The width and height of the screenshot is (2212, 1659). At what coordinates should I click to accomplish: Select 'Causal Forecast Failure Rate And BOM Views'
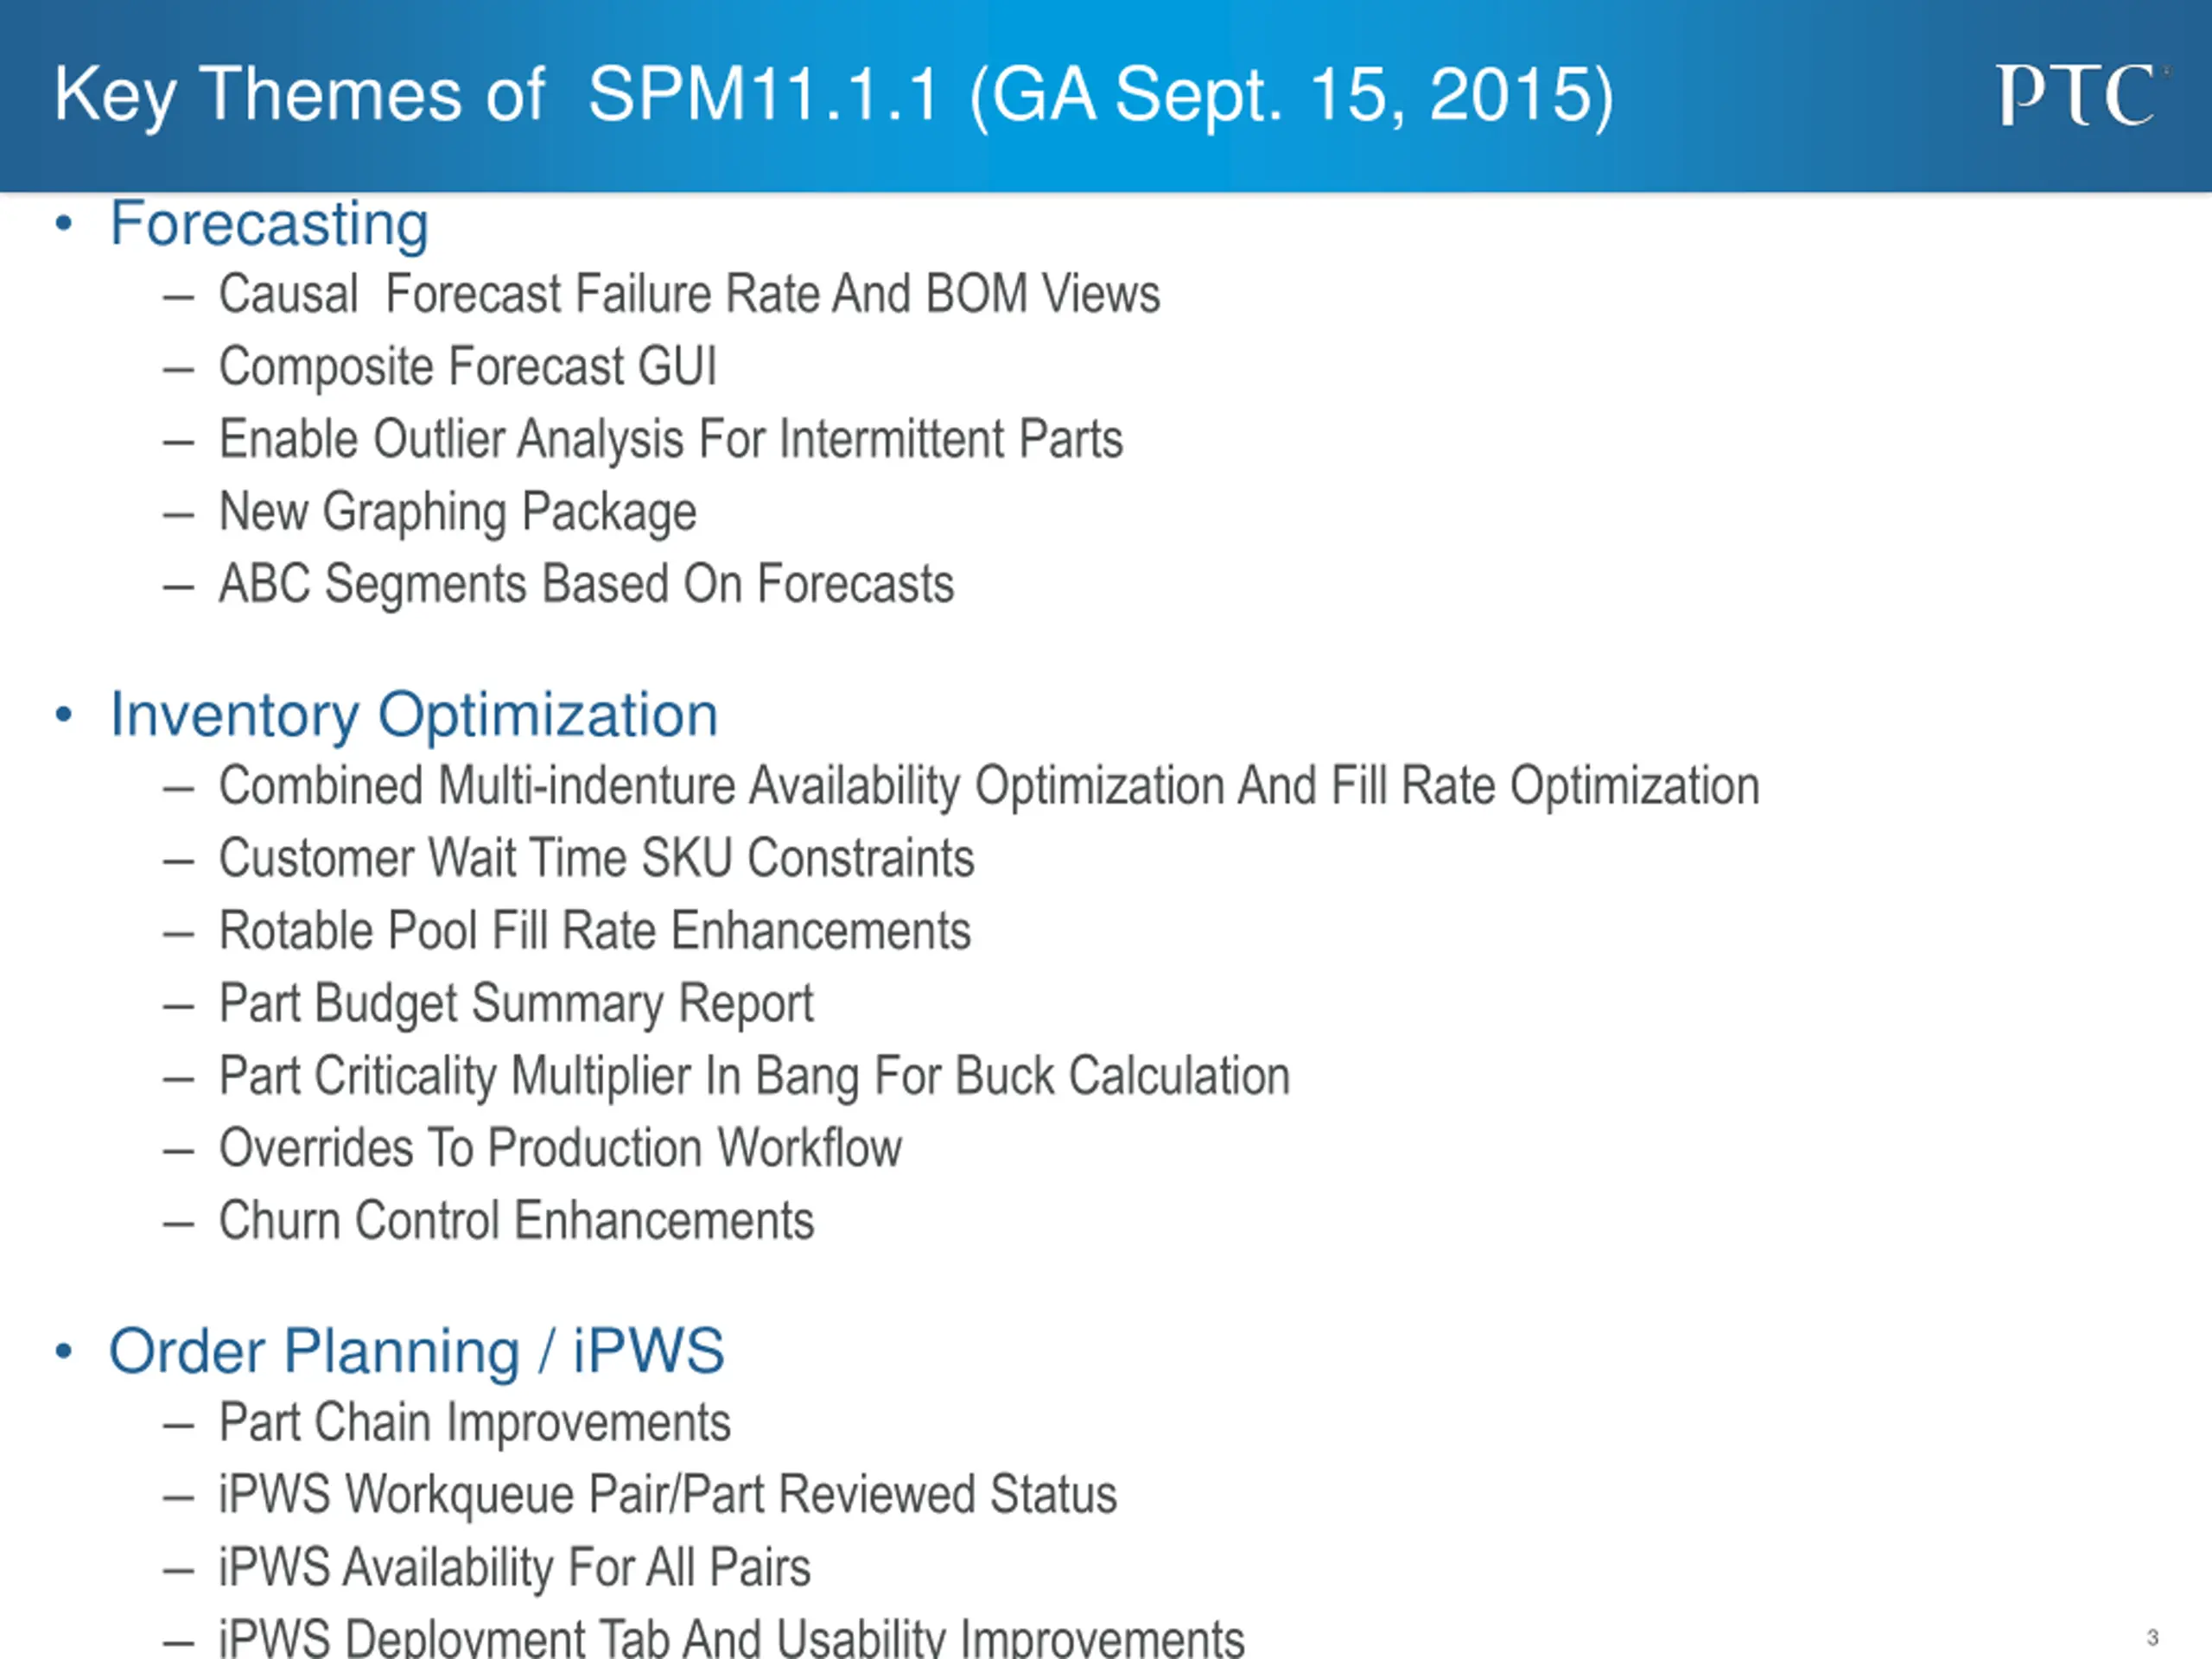[689, 294]
